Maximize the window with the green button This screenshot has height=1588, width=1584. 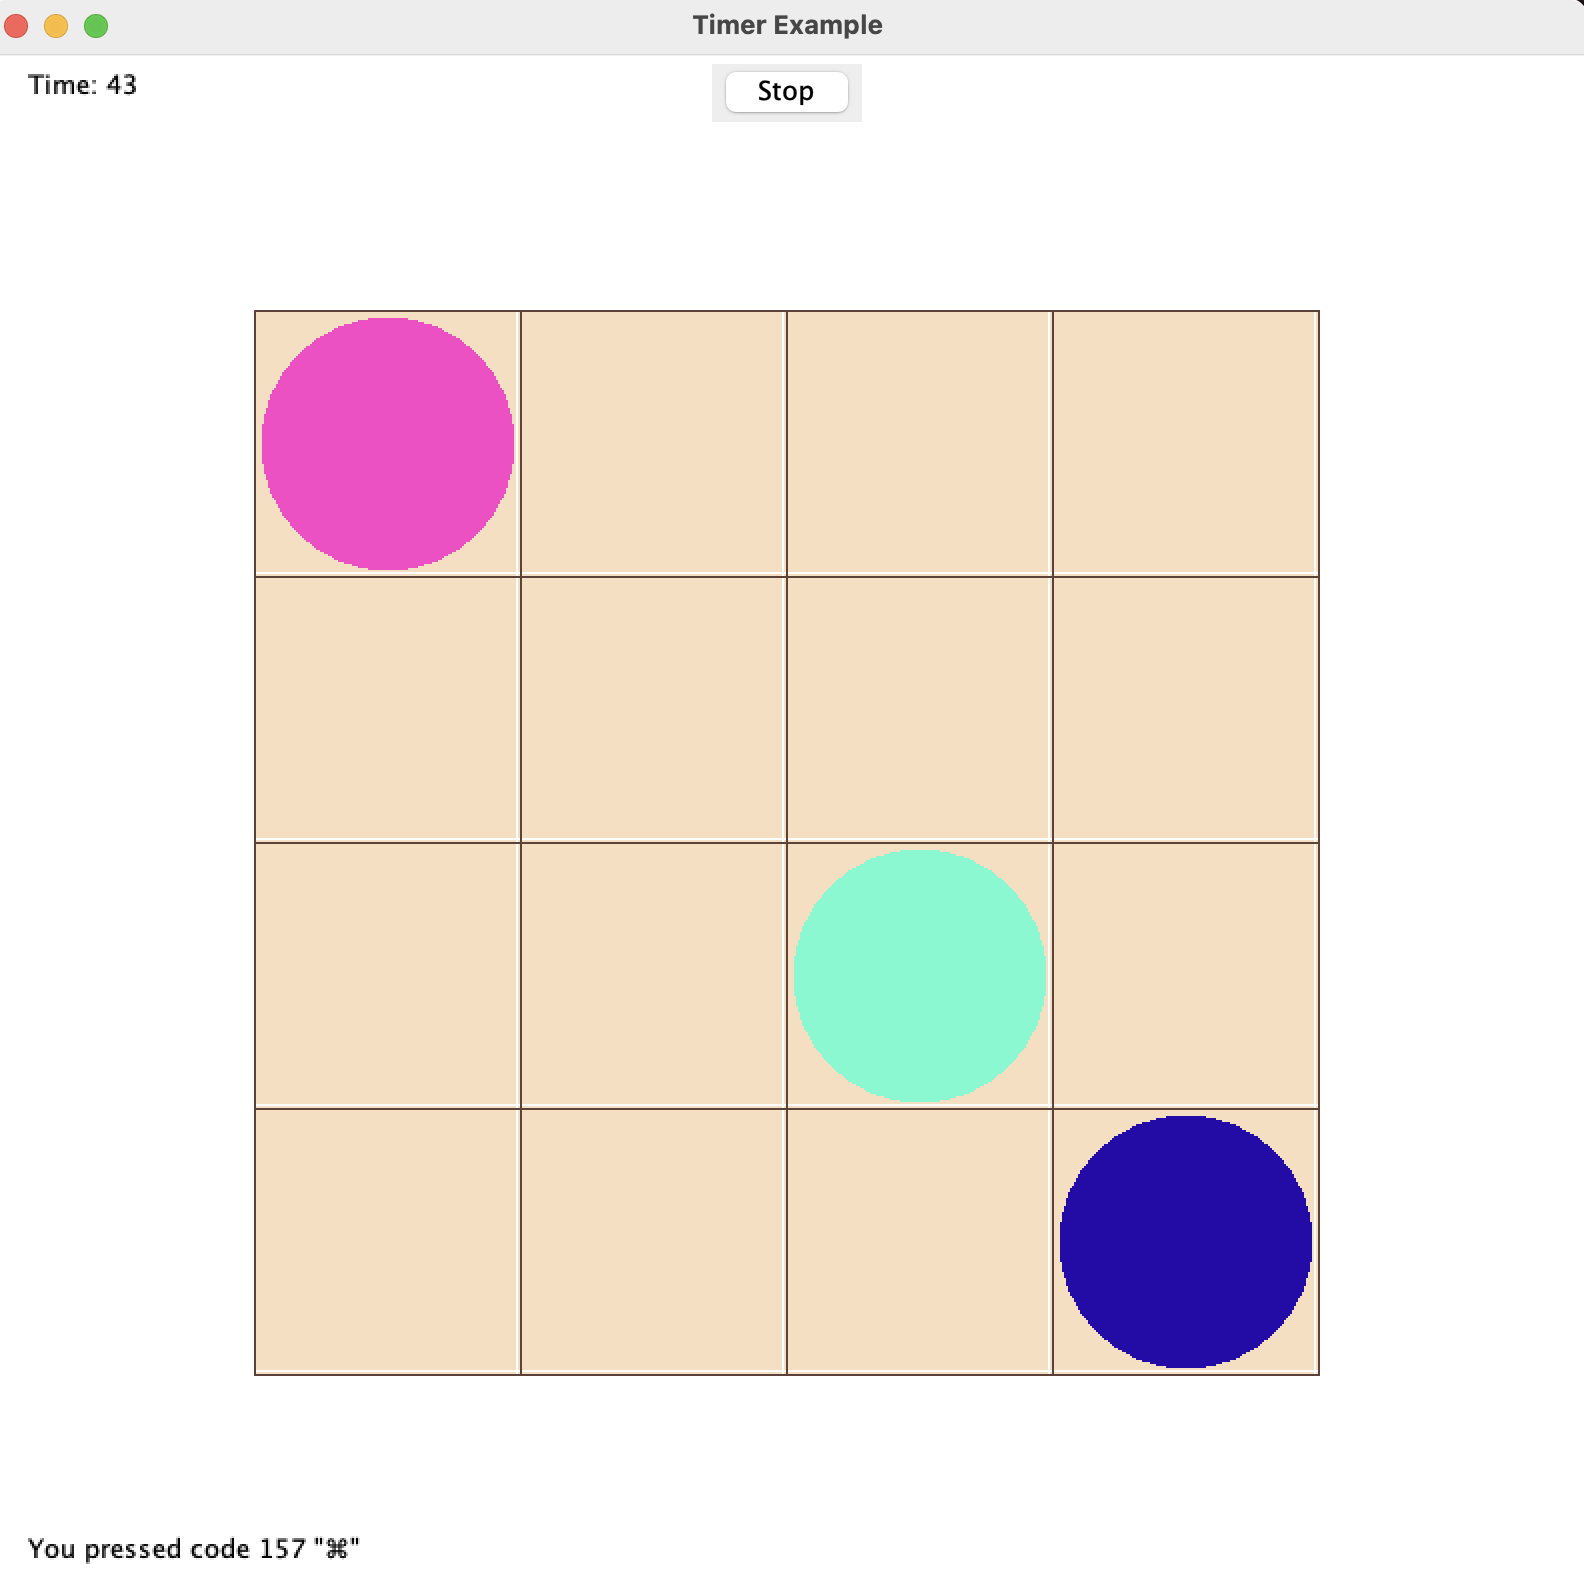coord(96,26)
